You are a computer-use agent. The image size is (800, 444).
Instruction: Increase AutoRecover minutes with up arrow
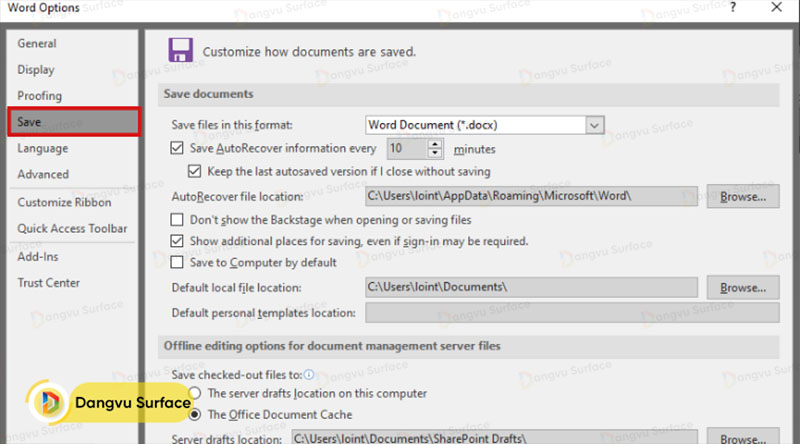(x=434, y=144)
